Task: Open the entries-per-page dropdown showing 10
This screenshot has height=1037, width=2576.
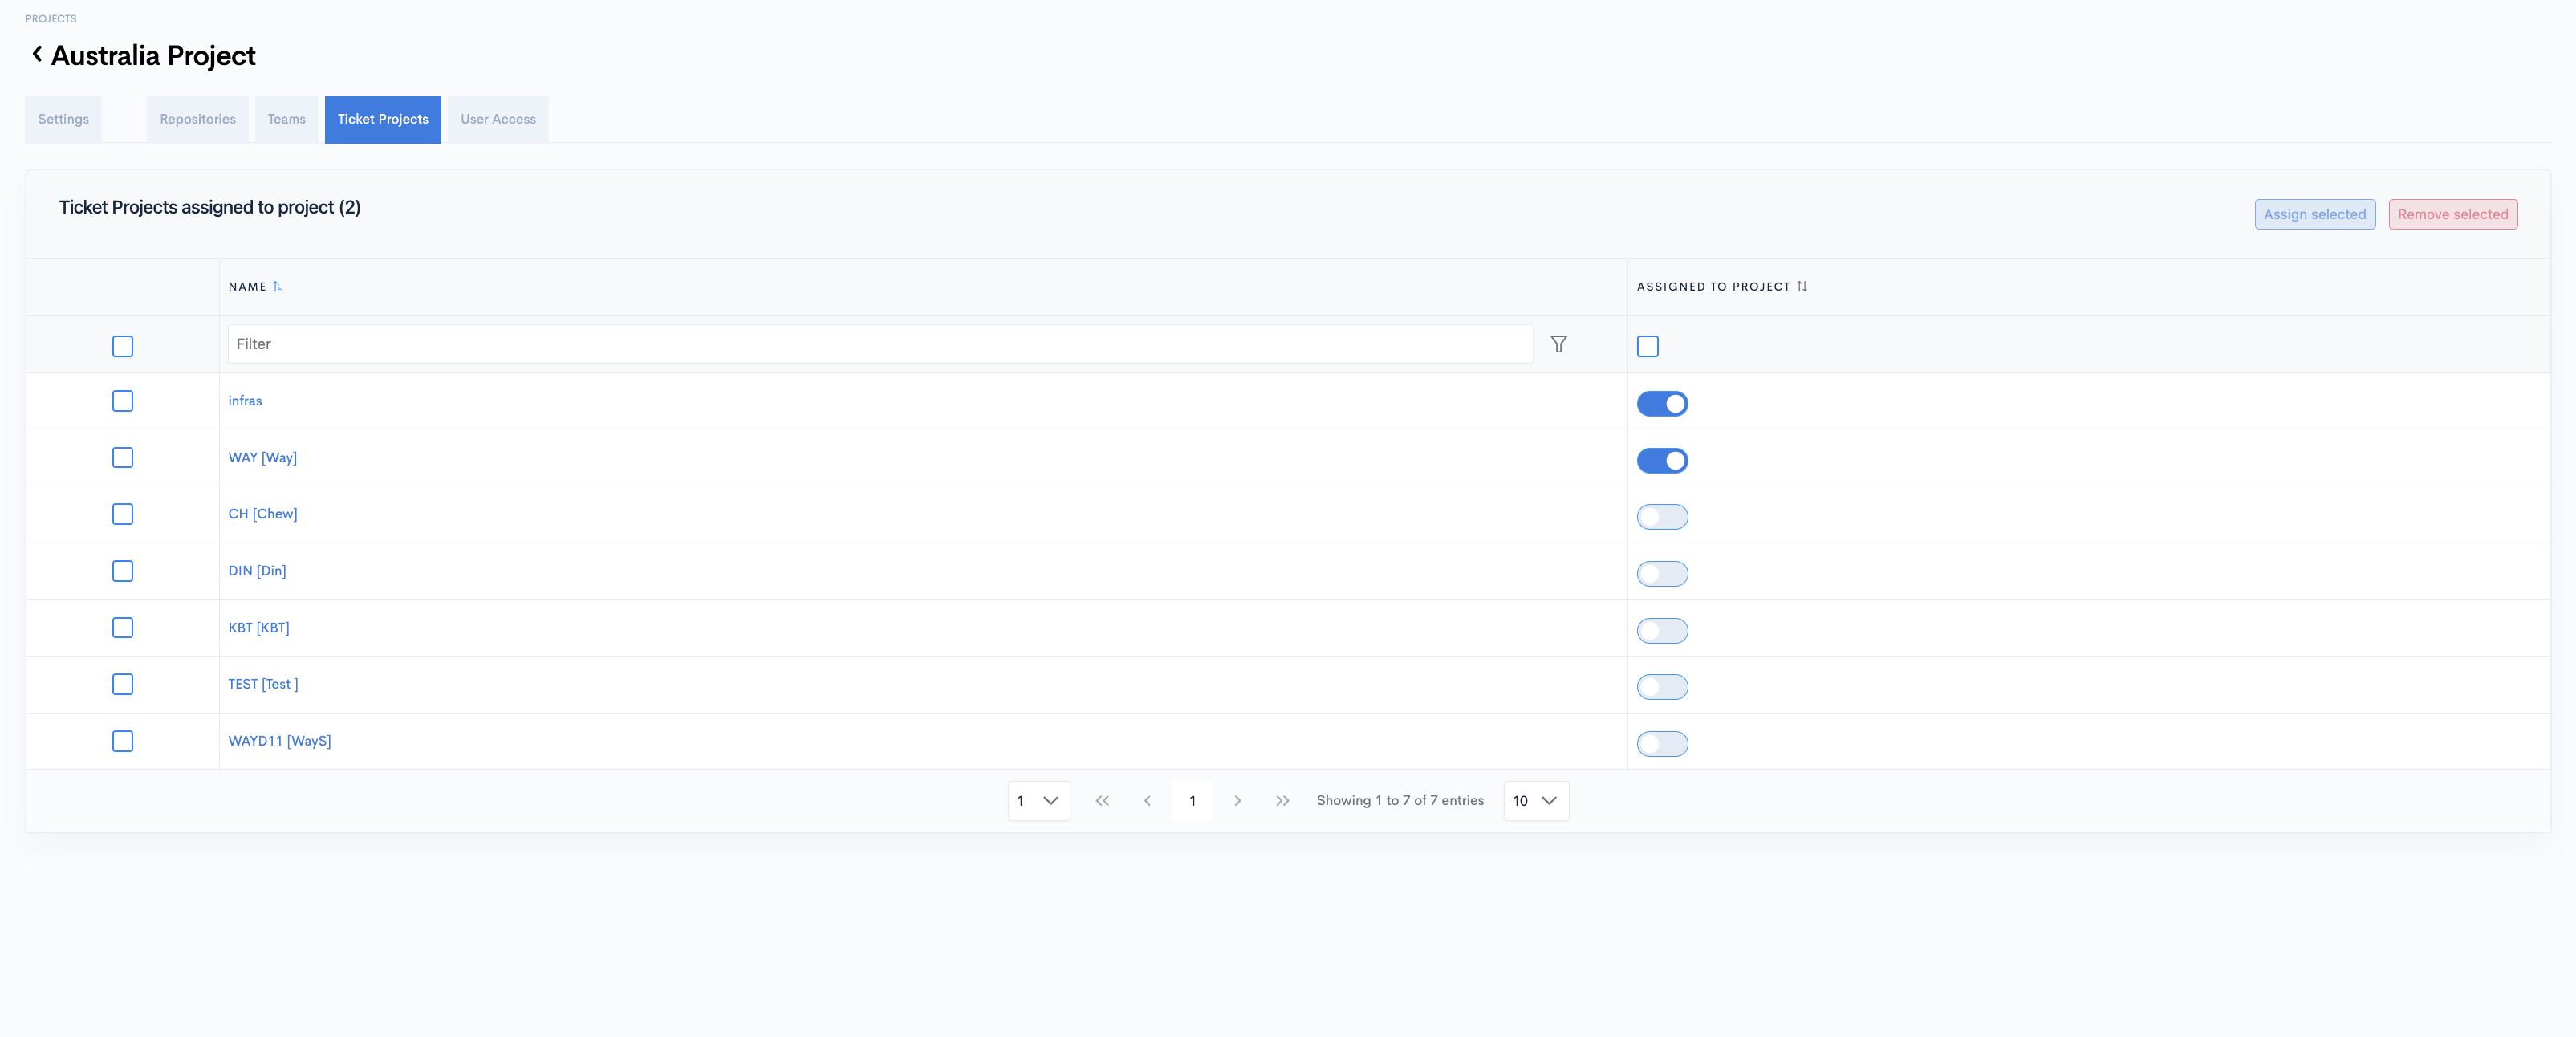Action: coord(1536,801)
